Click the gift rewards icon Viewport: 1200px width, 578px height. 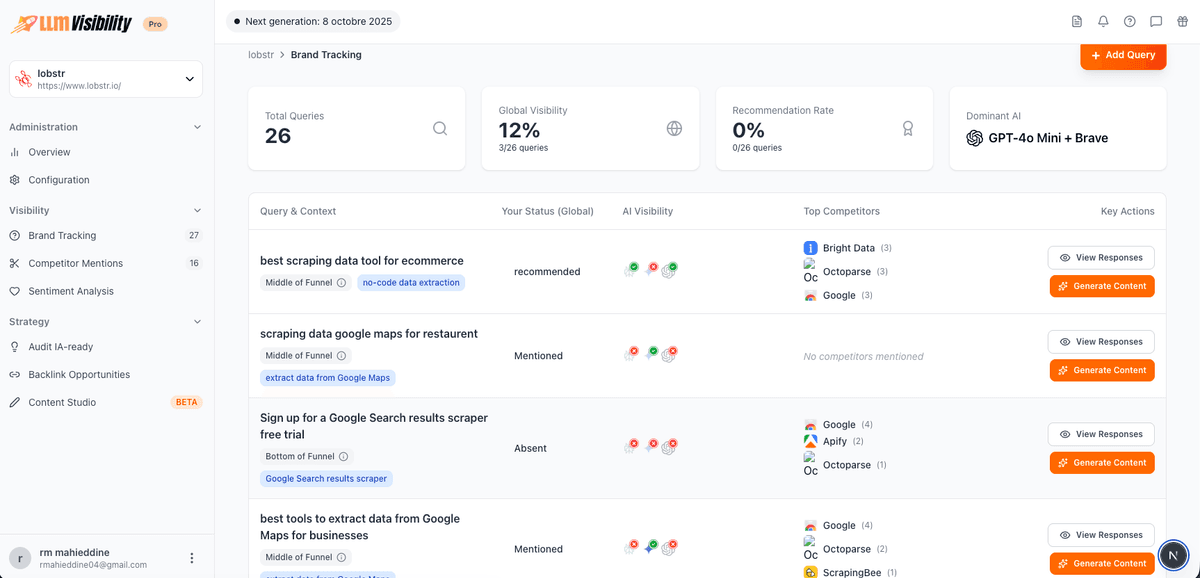pos(1182,21)
